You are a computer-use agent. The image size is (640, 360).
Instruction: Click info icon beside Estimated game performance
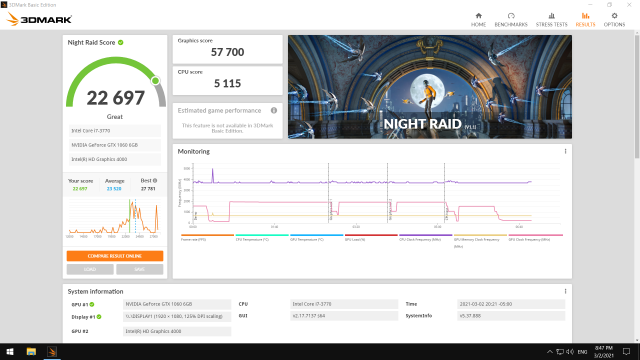coord(274,110)
